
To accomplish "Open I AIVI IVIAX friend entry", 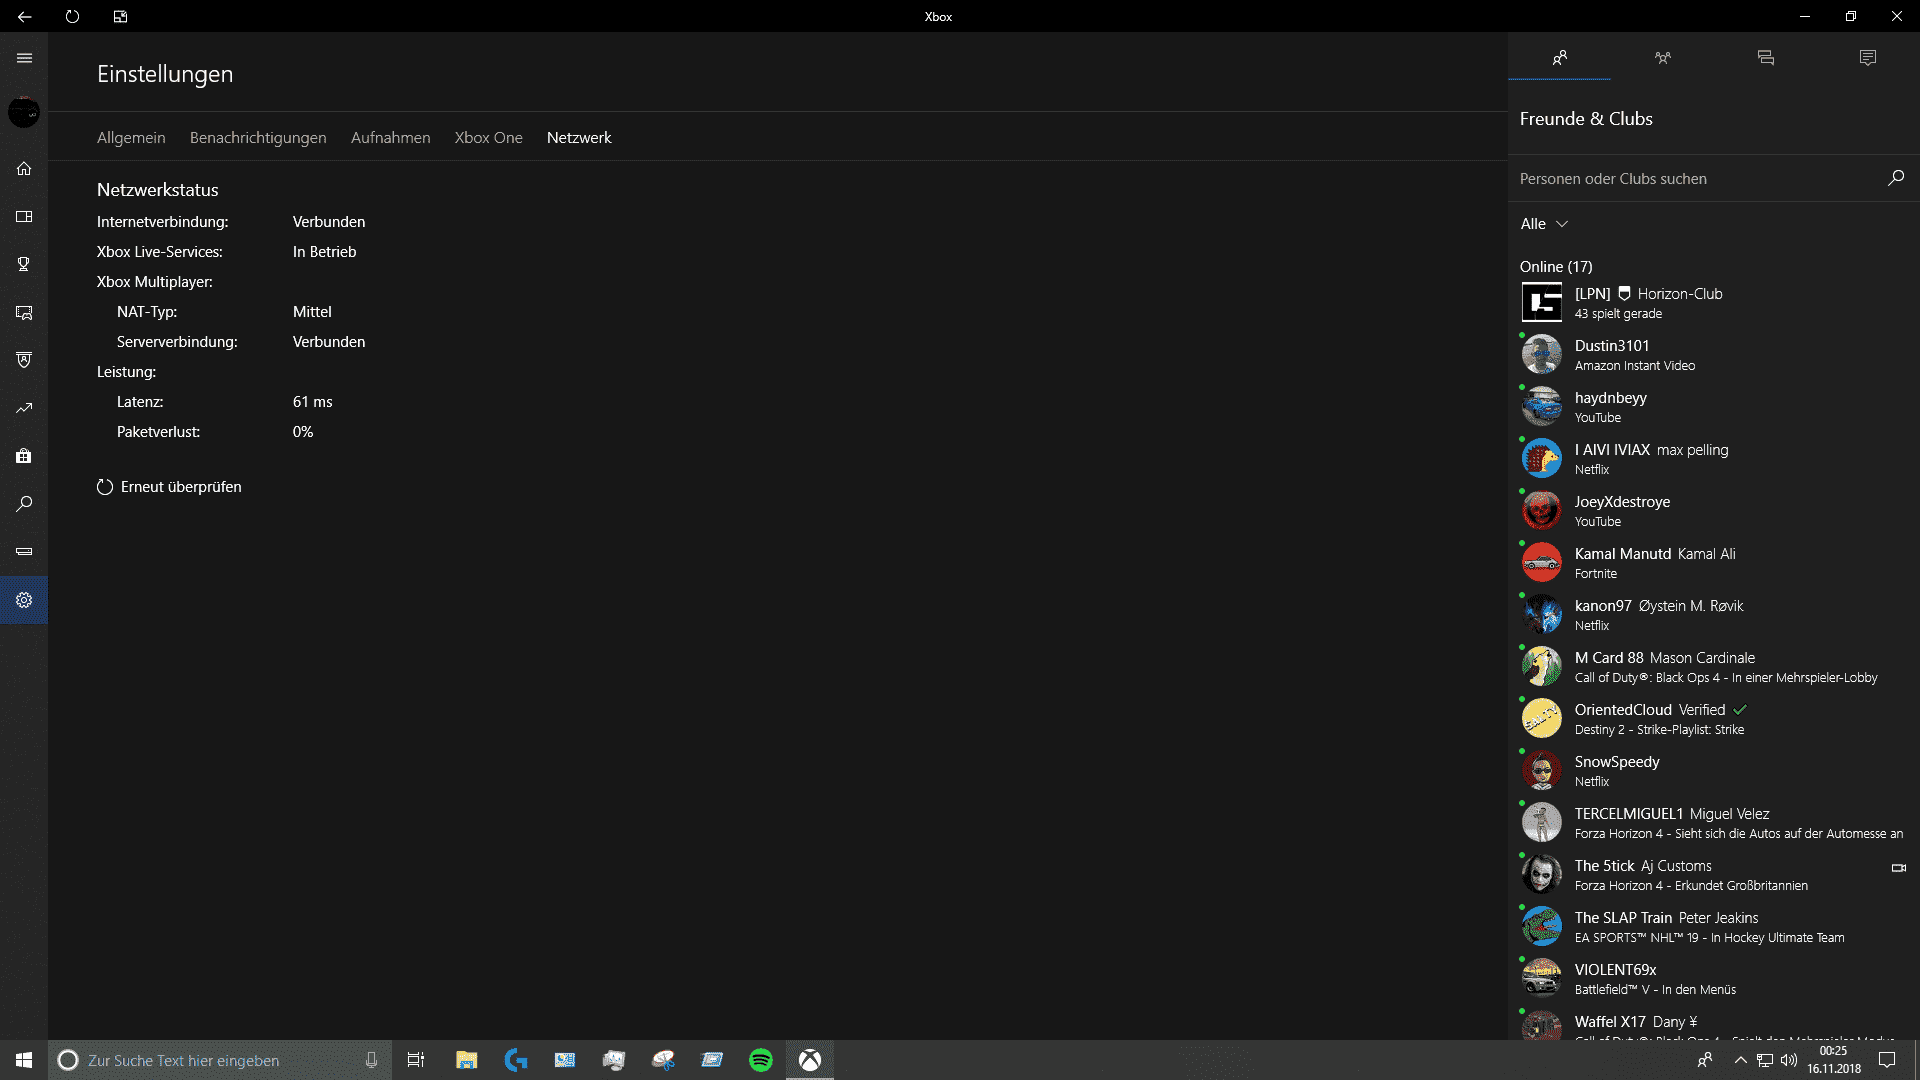I will (1714, 459).
